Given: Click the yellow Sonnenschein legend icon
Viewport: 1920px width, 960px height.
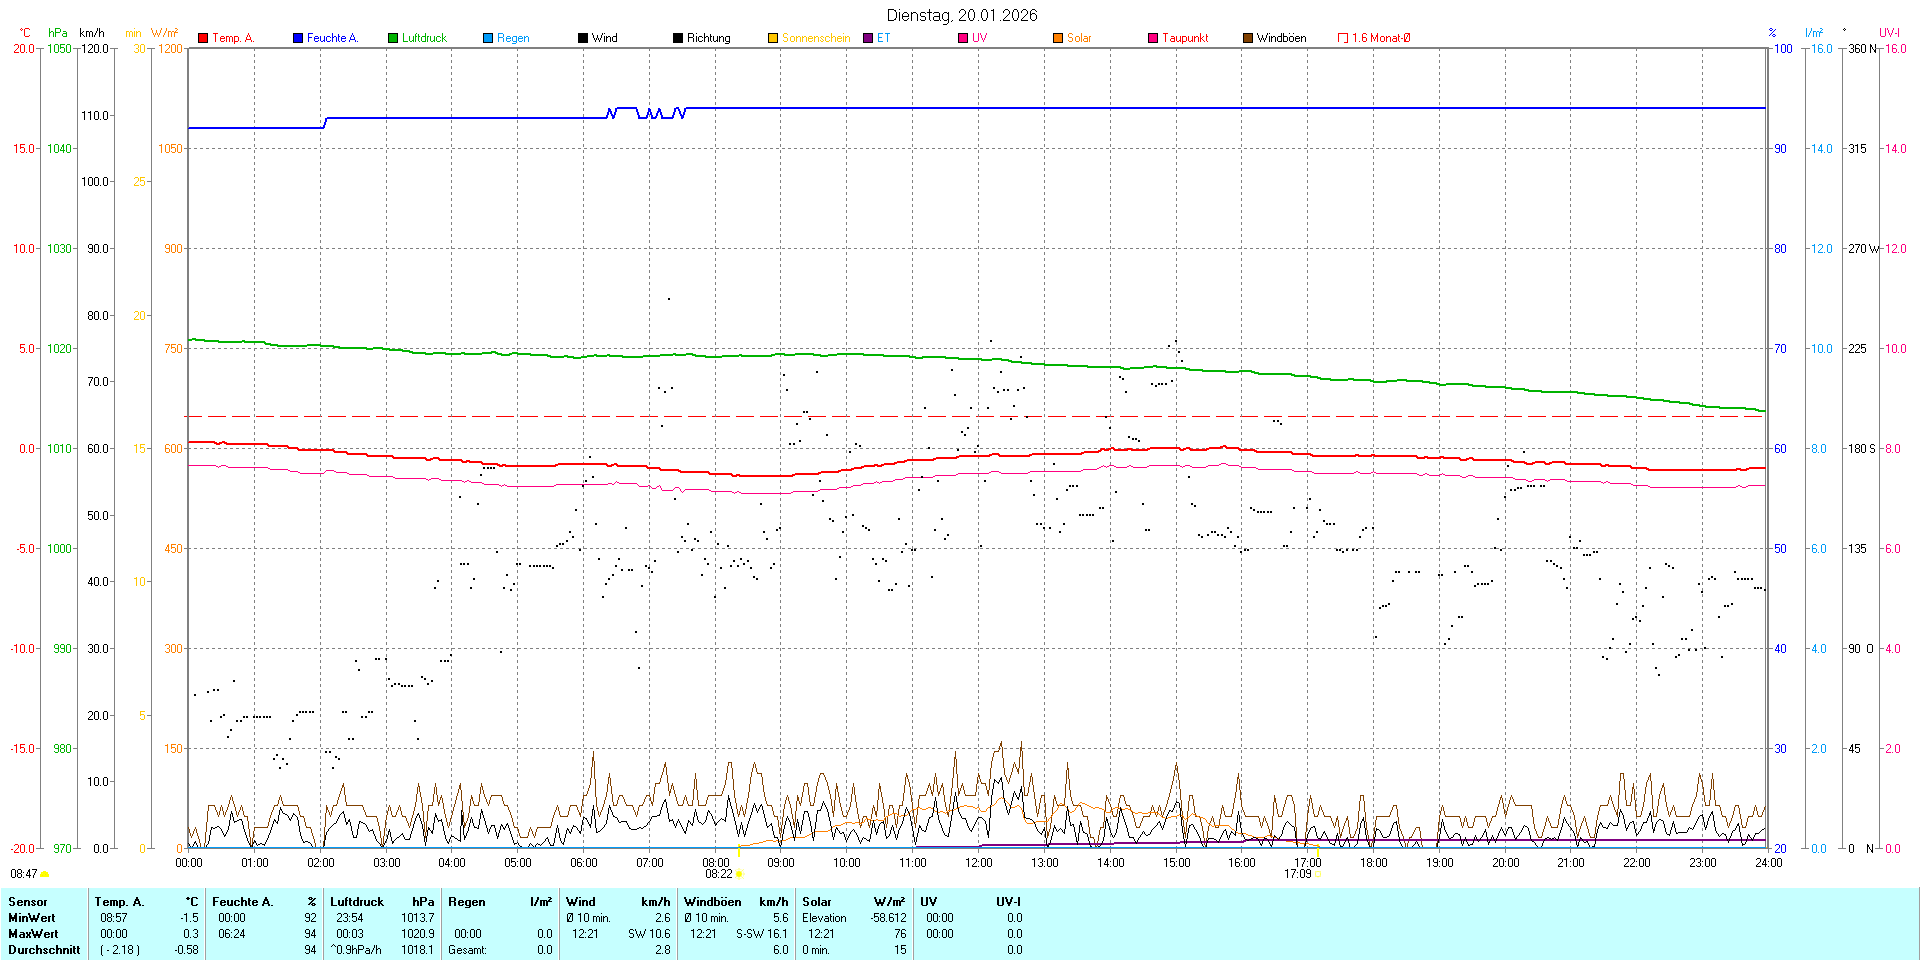Looking at the screenshot, I should tap(773, 38).
